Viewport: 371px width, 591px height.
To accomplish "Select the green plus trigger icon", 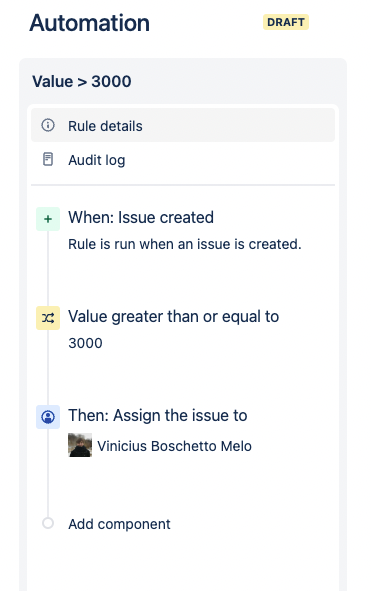I will coord(48,219).
